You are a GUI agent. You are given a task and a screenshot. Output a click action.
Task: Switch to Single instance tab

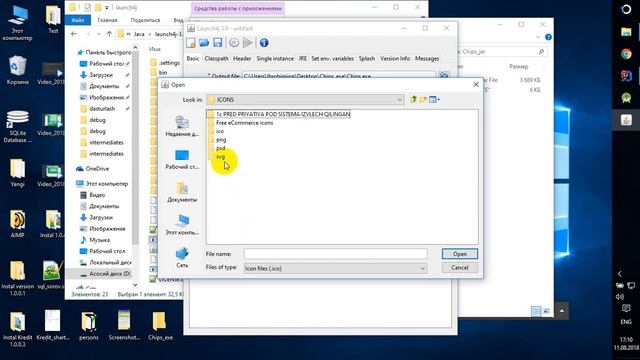pyautogui.click(x=275, y=59)
